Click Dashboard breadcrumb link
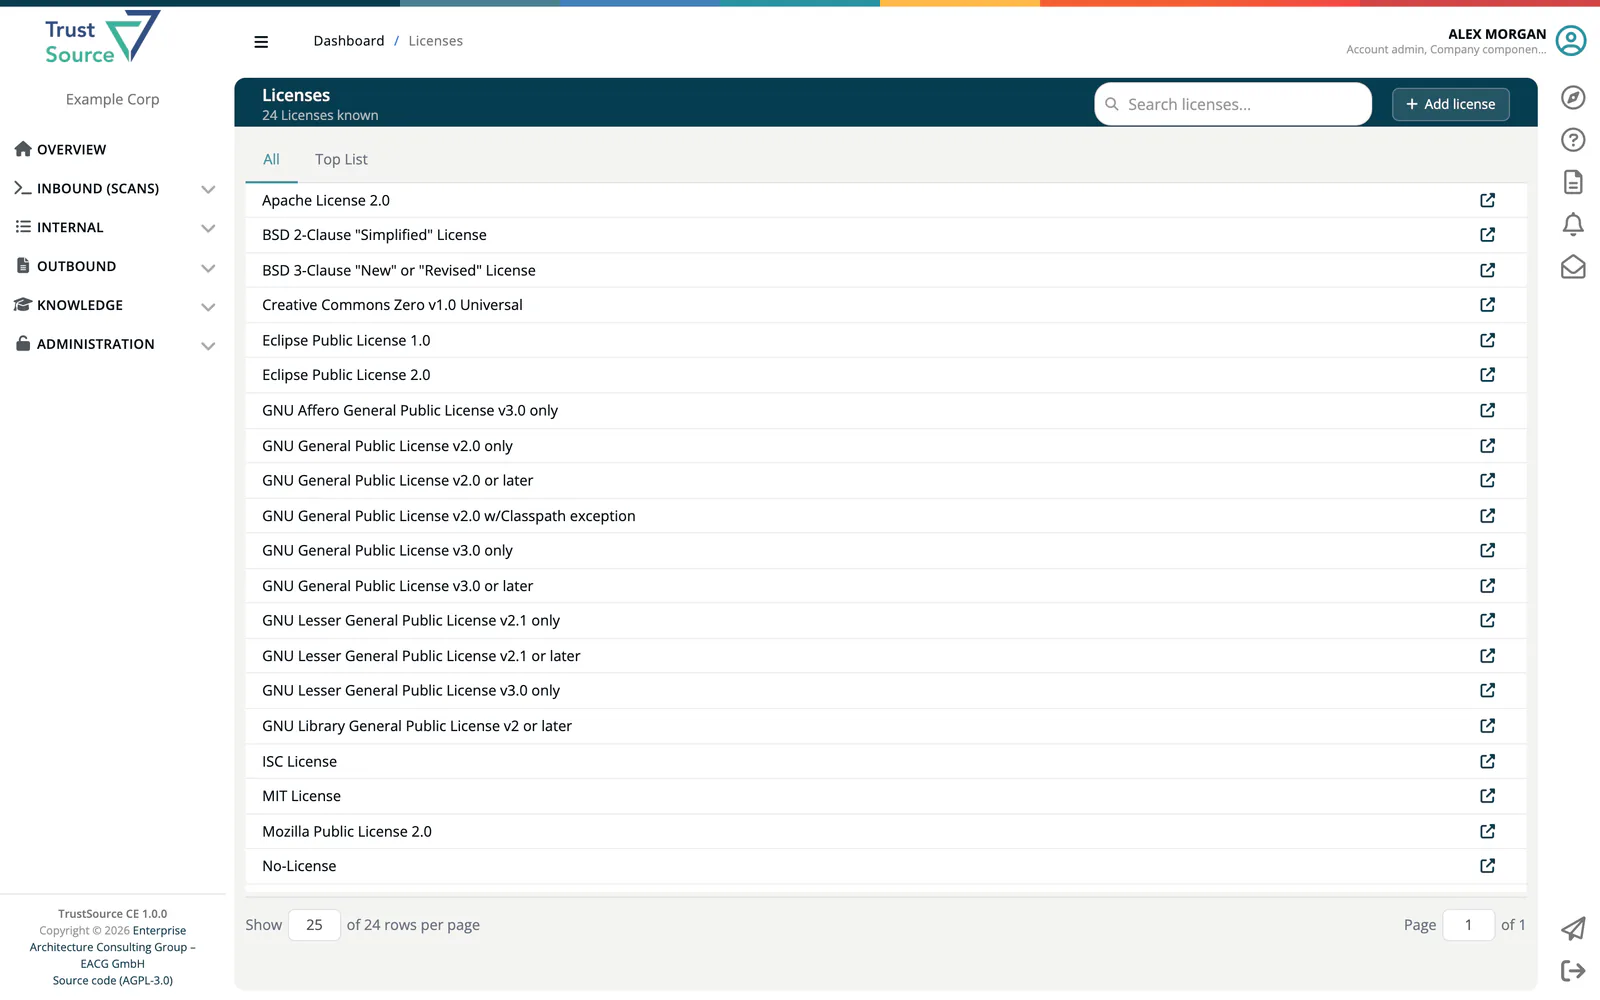Image resolution: width=1600 pixels, height=1000 pixels. pos(349,41)
